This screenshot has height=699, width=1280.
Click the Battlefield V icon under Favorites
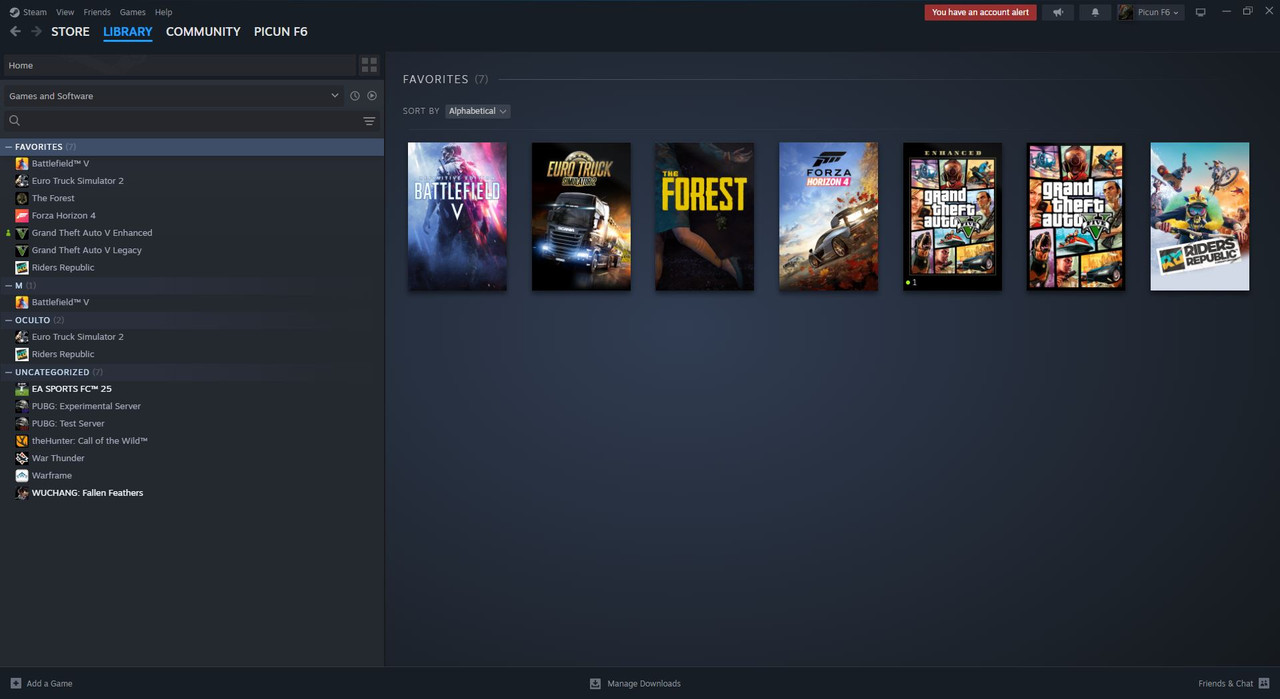22,163
